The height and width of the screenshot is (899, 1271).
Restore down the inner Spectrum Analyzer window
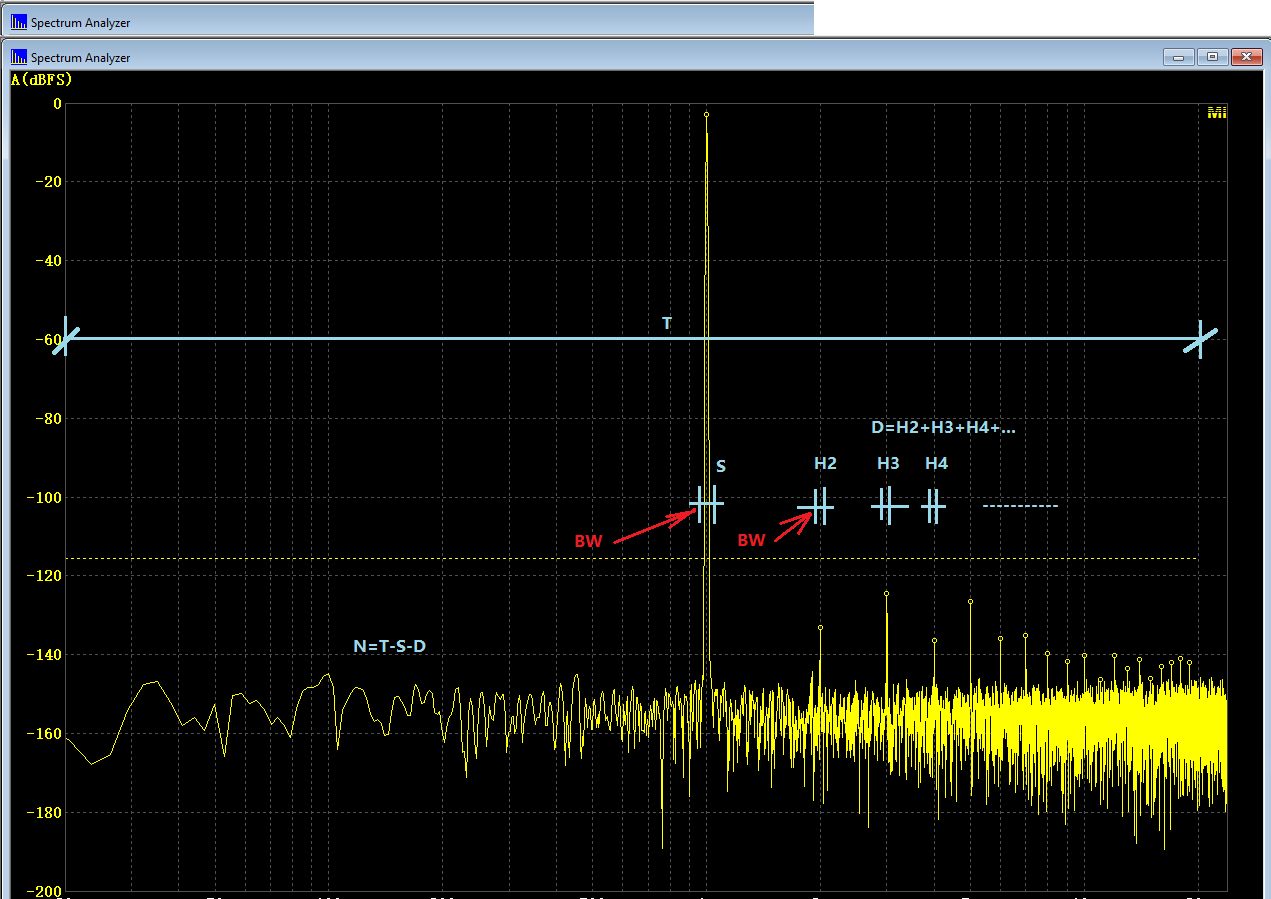click(1212, 57)
